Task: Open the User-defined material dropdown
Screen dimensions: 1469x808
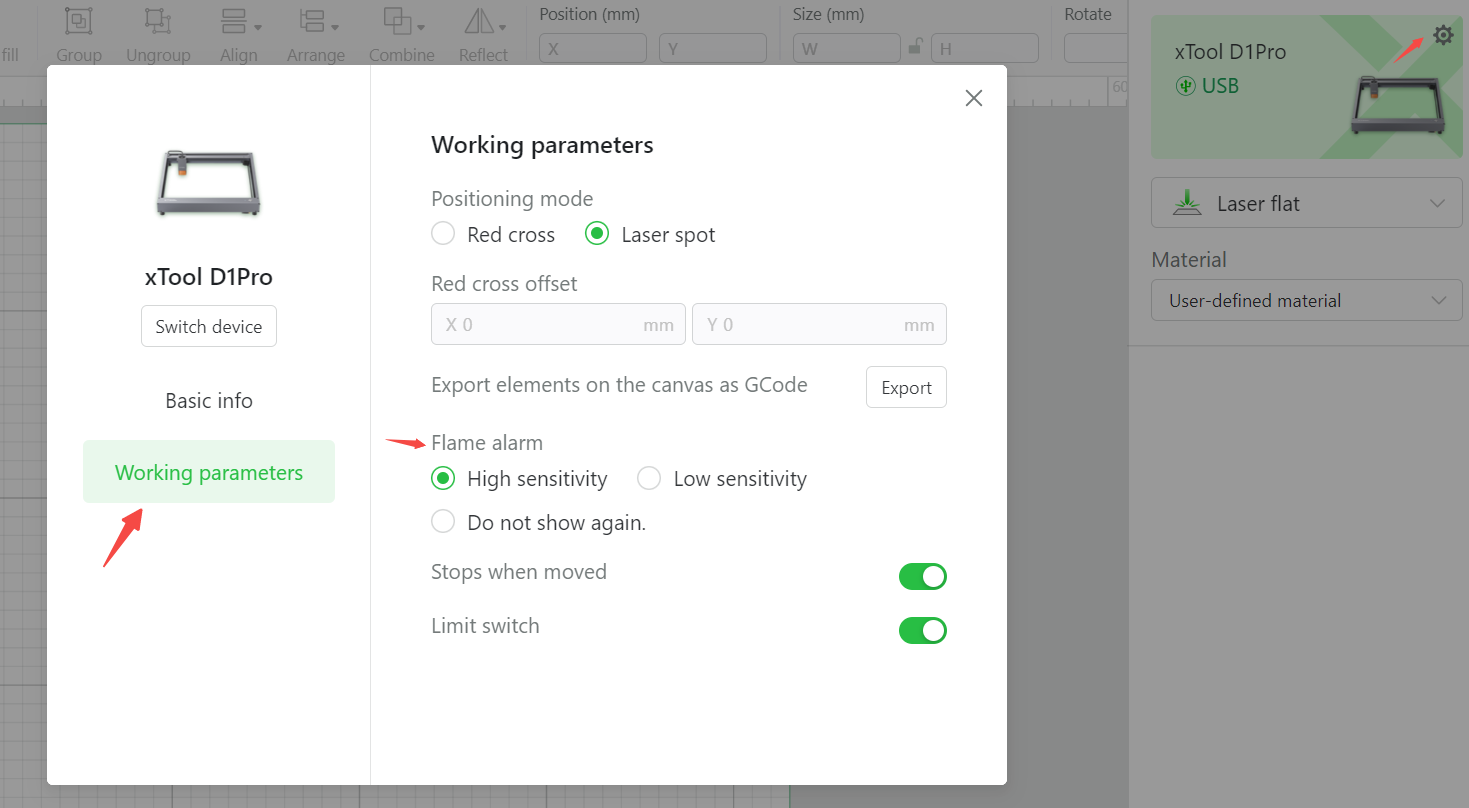Action: (1307, 300)
